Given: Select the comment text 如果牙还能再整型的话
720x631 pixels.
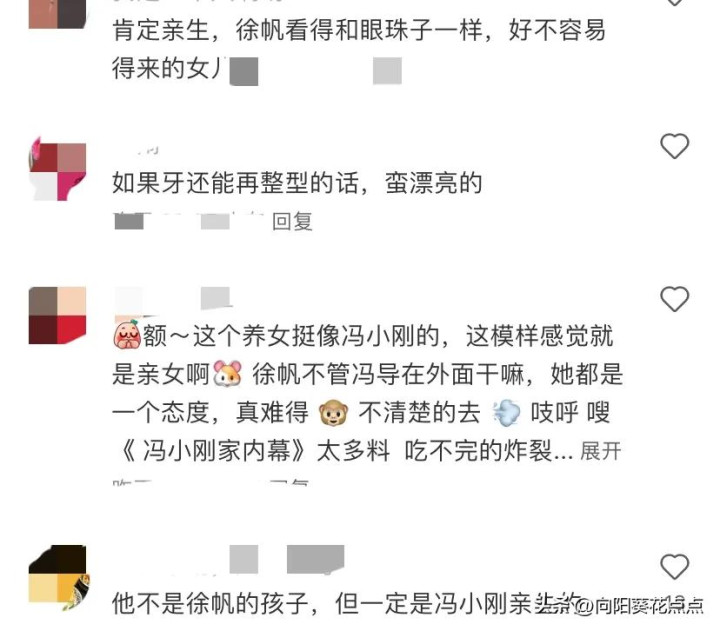Looking at the screenshot, I should [x=235, y=183].
